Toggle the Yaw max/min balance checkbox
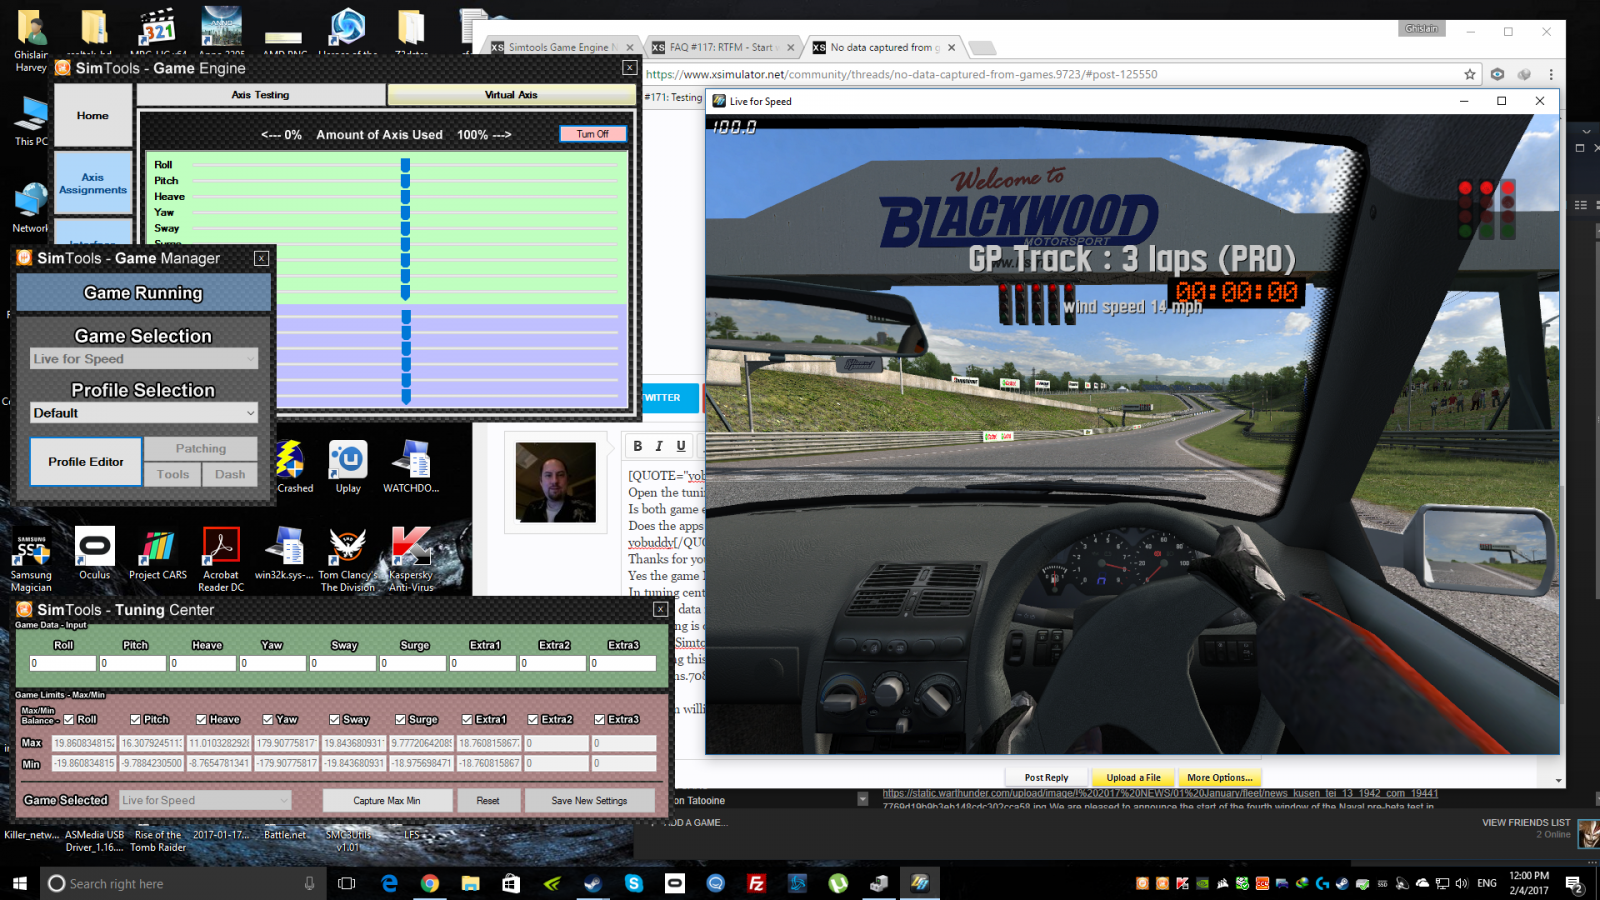The width and height of the screenshot is (1600, 900). click(268, 719)
